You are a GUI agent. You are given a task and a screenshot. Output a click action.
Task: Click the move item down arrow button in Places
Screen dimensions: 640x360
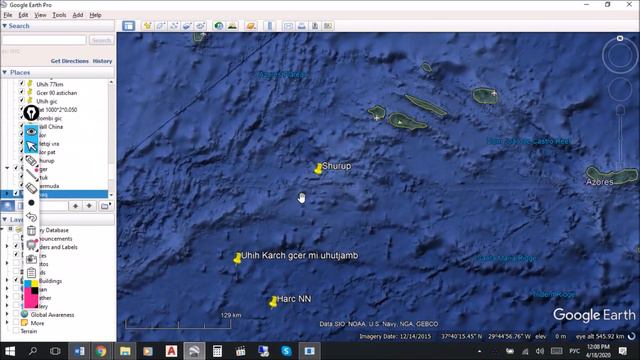pyautogui.click(x=89, y=206)
